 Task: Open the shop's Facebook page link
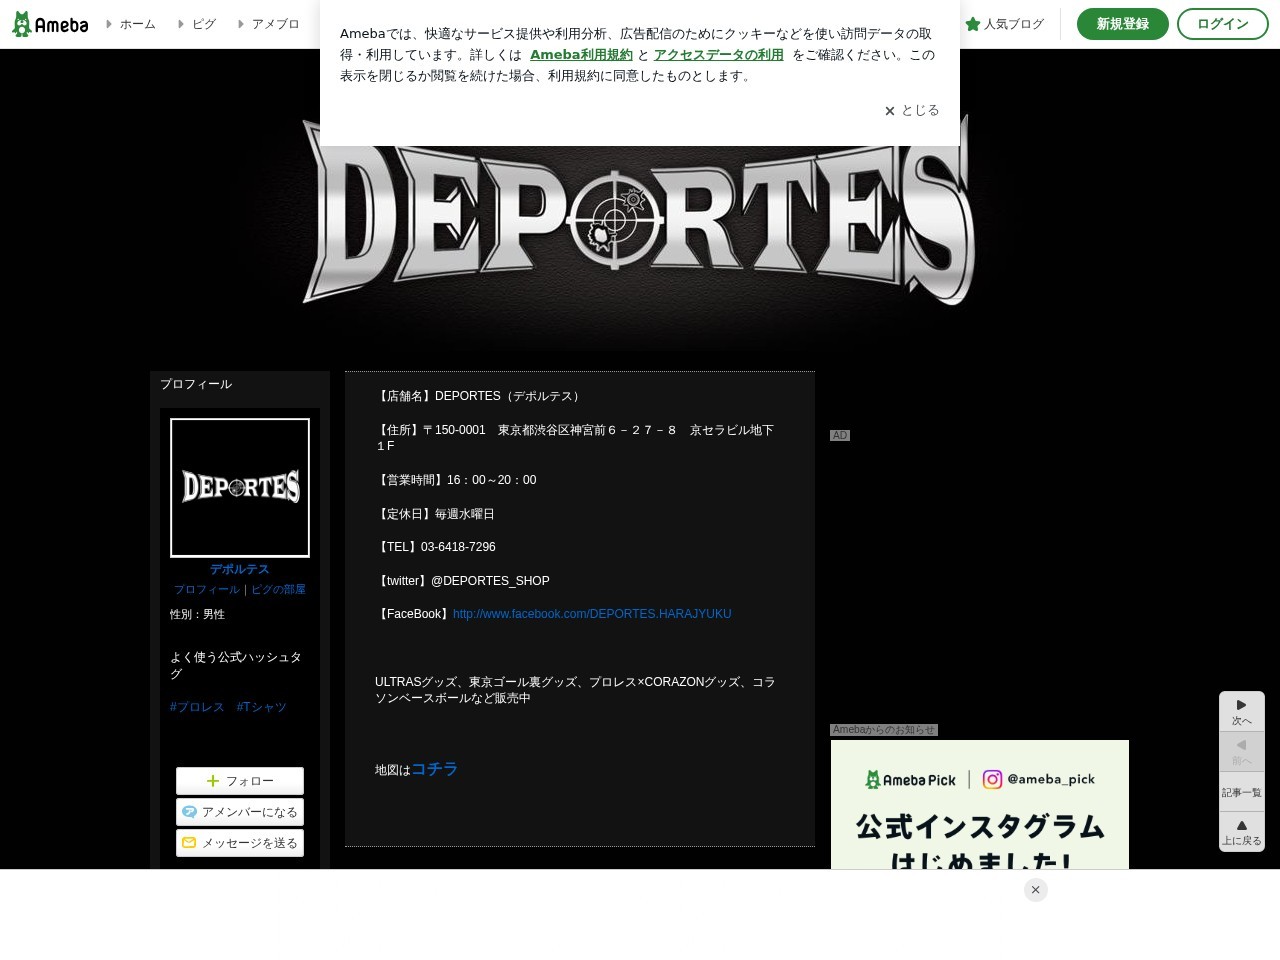[x=591, y=613]
